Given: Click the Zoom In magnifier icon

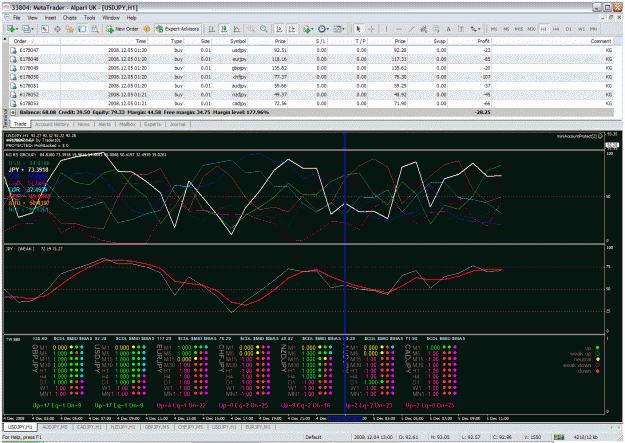Looking at the screenshot, I should (x=251, y=29).
